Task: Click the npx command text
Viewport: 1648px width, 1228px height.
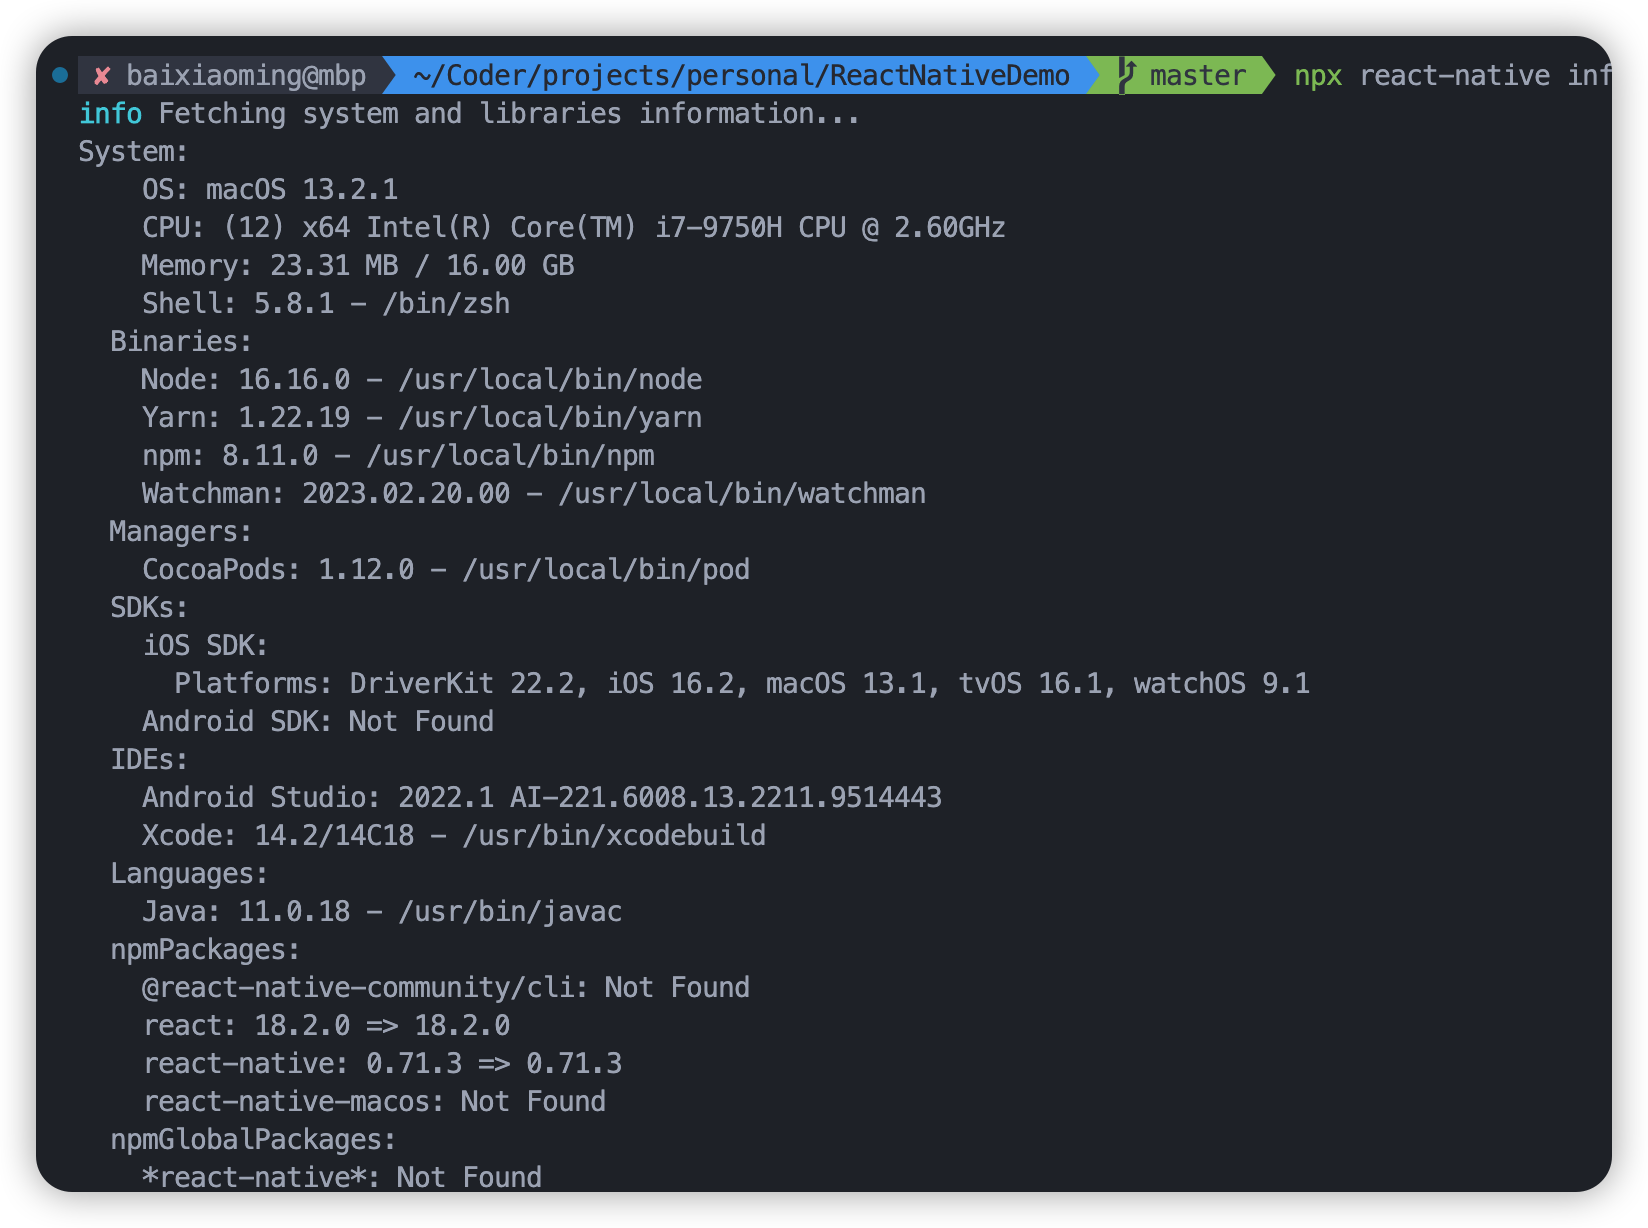Action: [1318, 76]
